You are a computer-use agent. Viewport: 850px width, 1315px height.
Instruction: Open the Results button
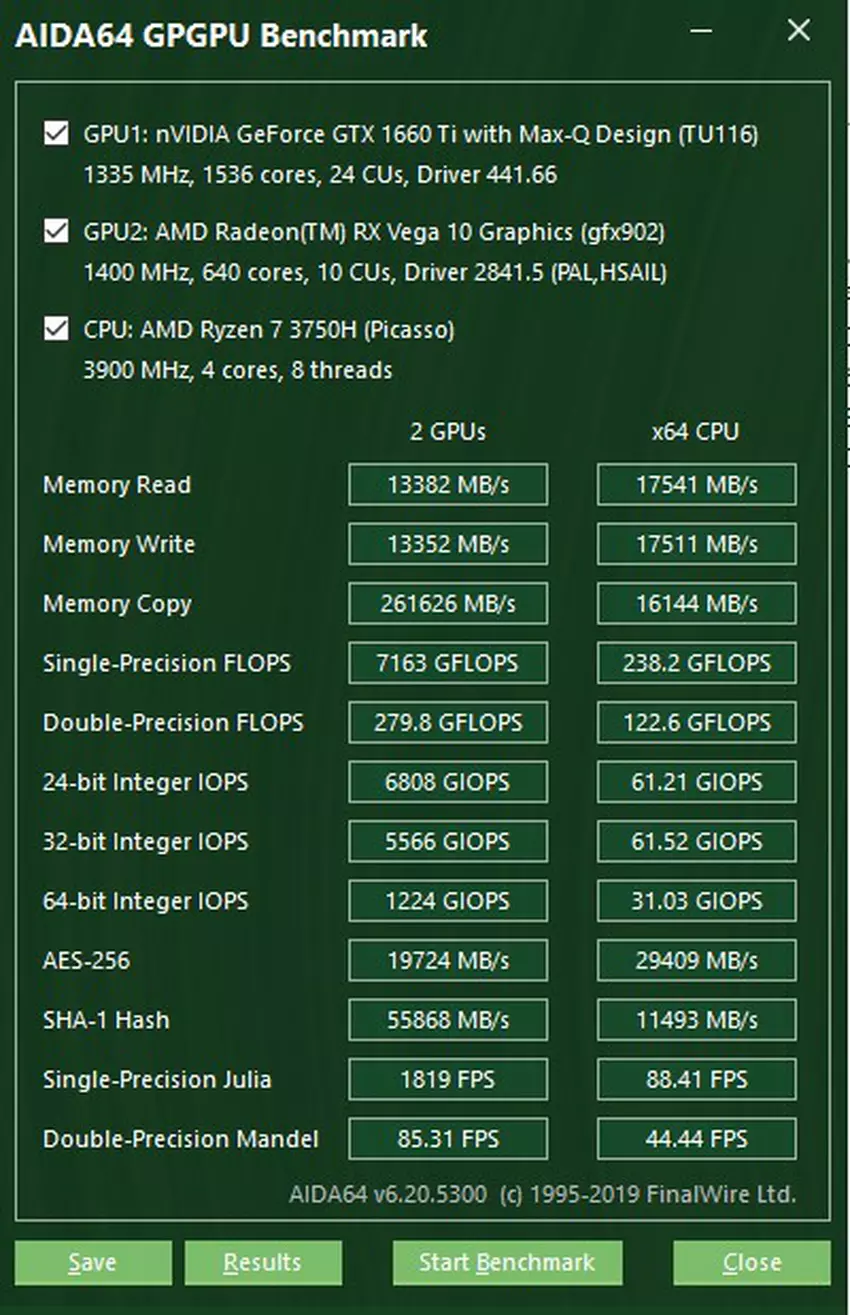[263, 1262]
